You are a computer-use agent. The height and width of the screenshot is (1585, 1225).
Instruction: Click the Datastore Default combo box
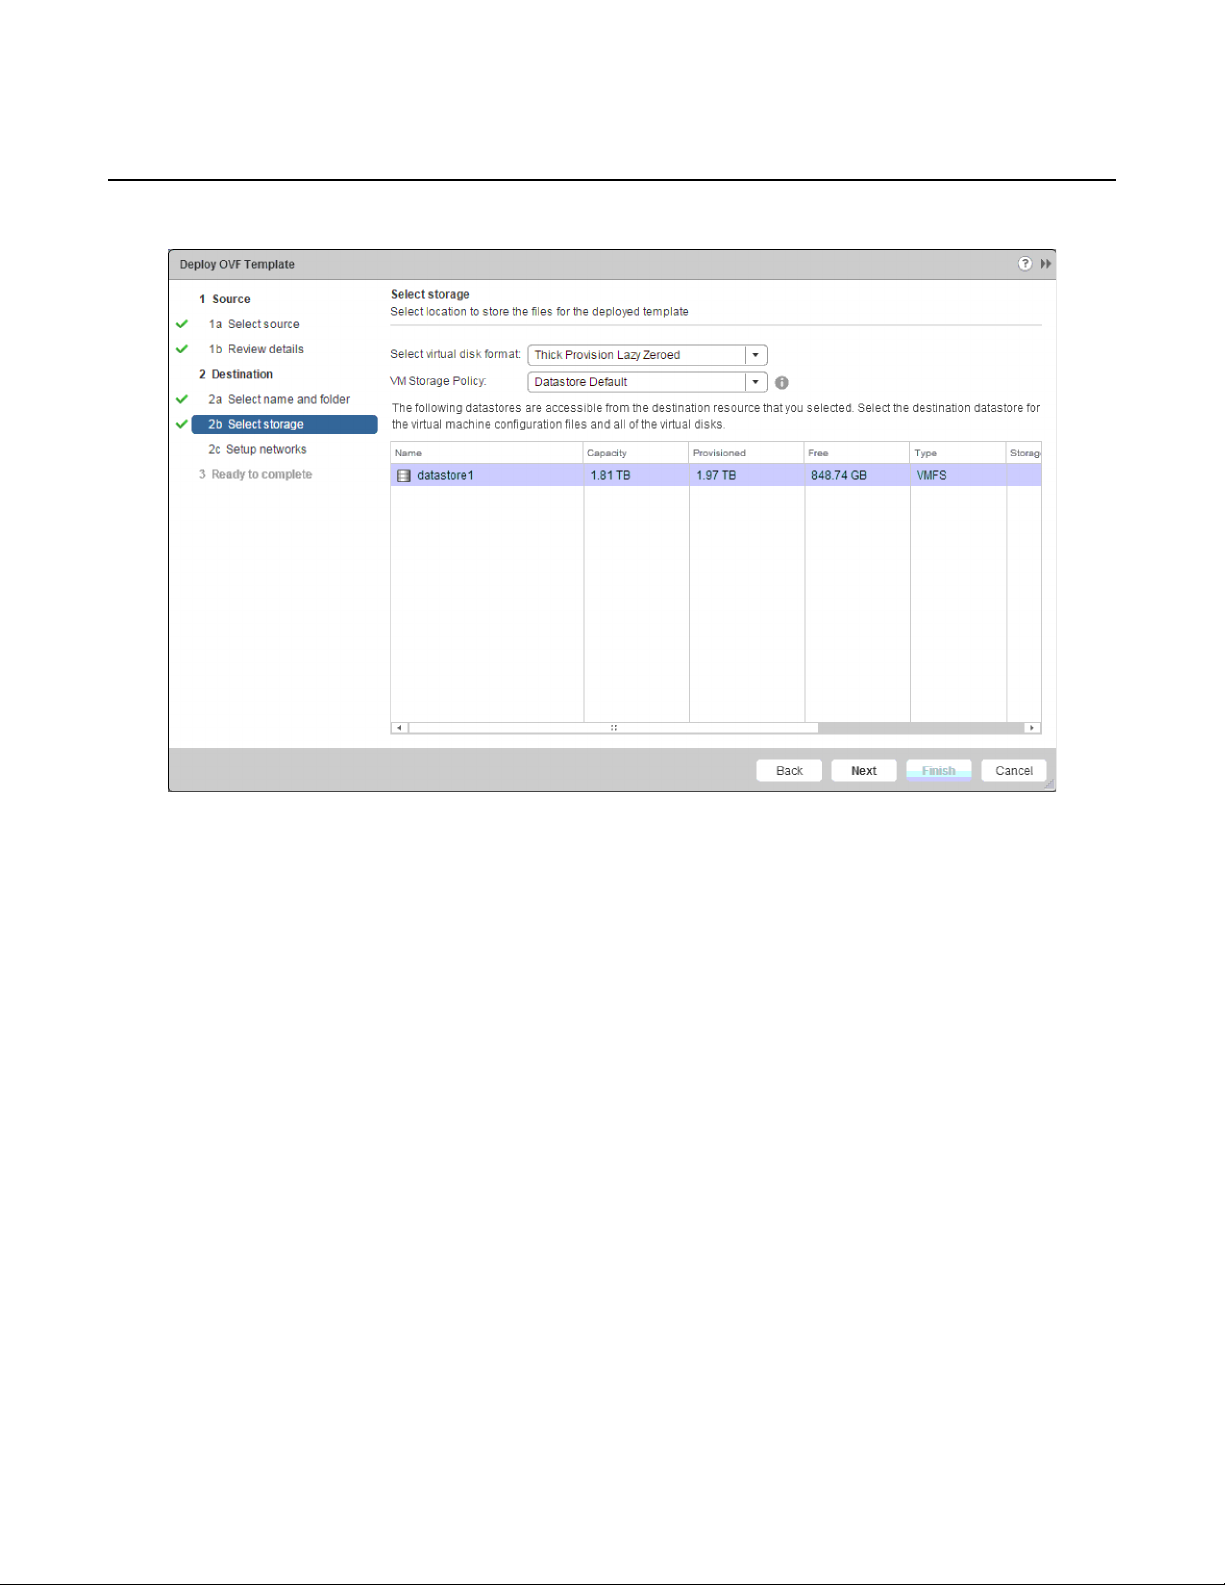pos(647,382)
